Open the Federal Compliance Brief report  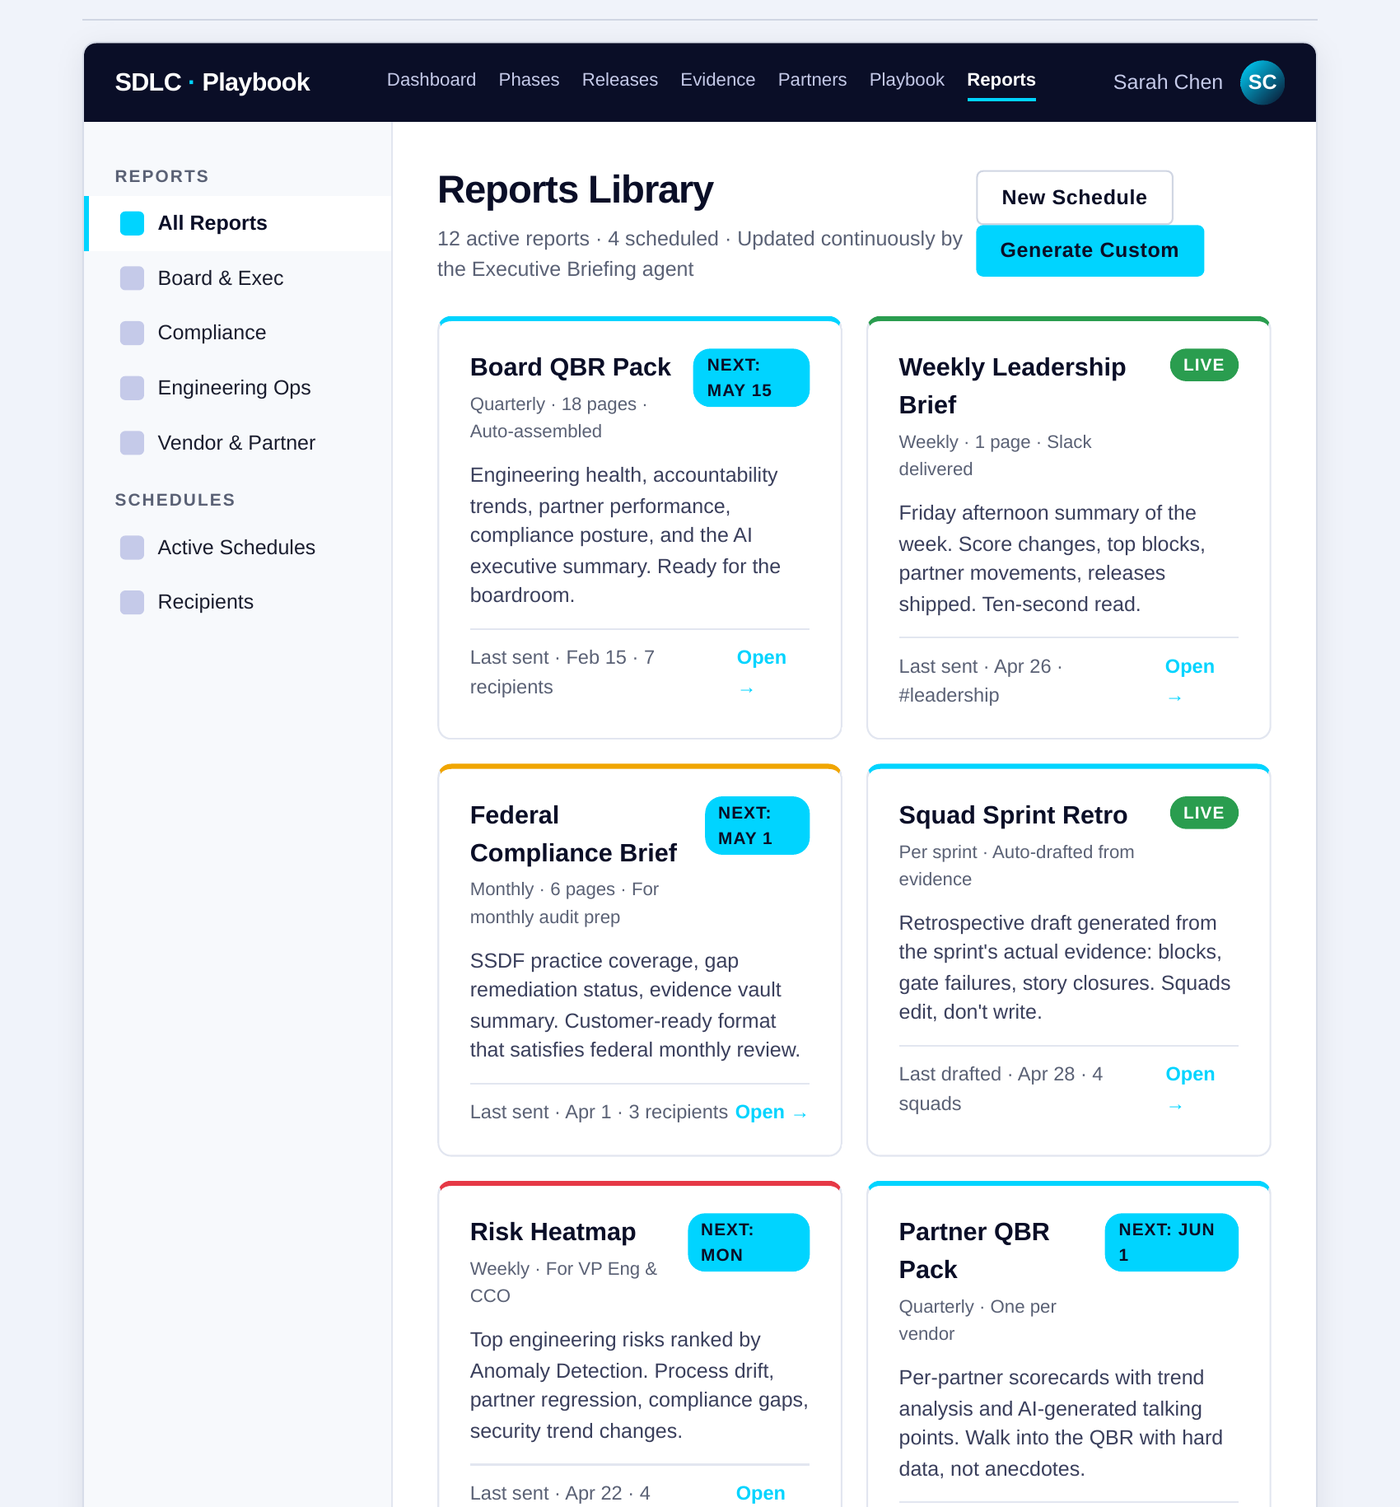pos(771,1112)
